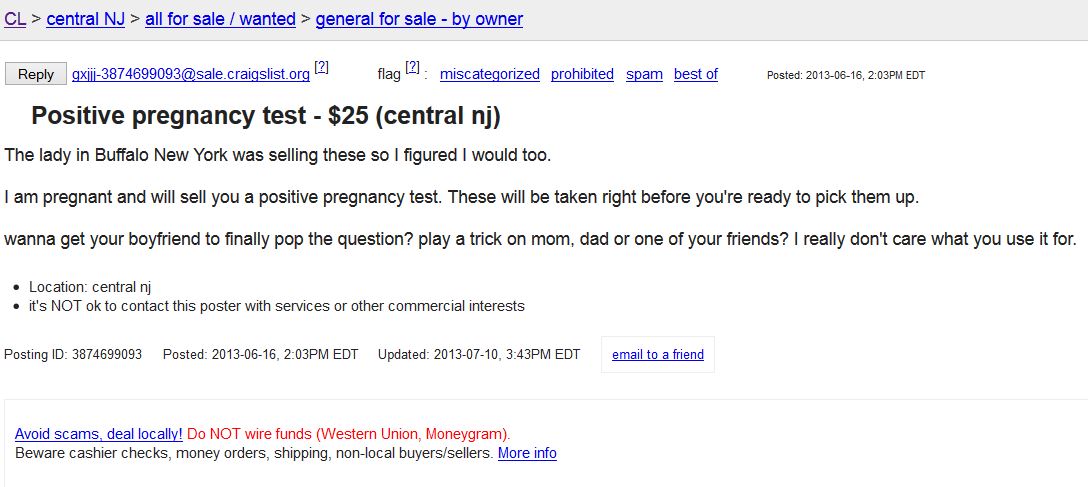Click the email to a friend link
Screen dimensions: 1088x487
coord(657,355)
